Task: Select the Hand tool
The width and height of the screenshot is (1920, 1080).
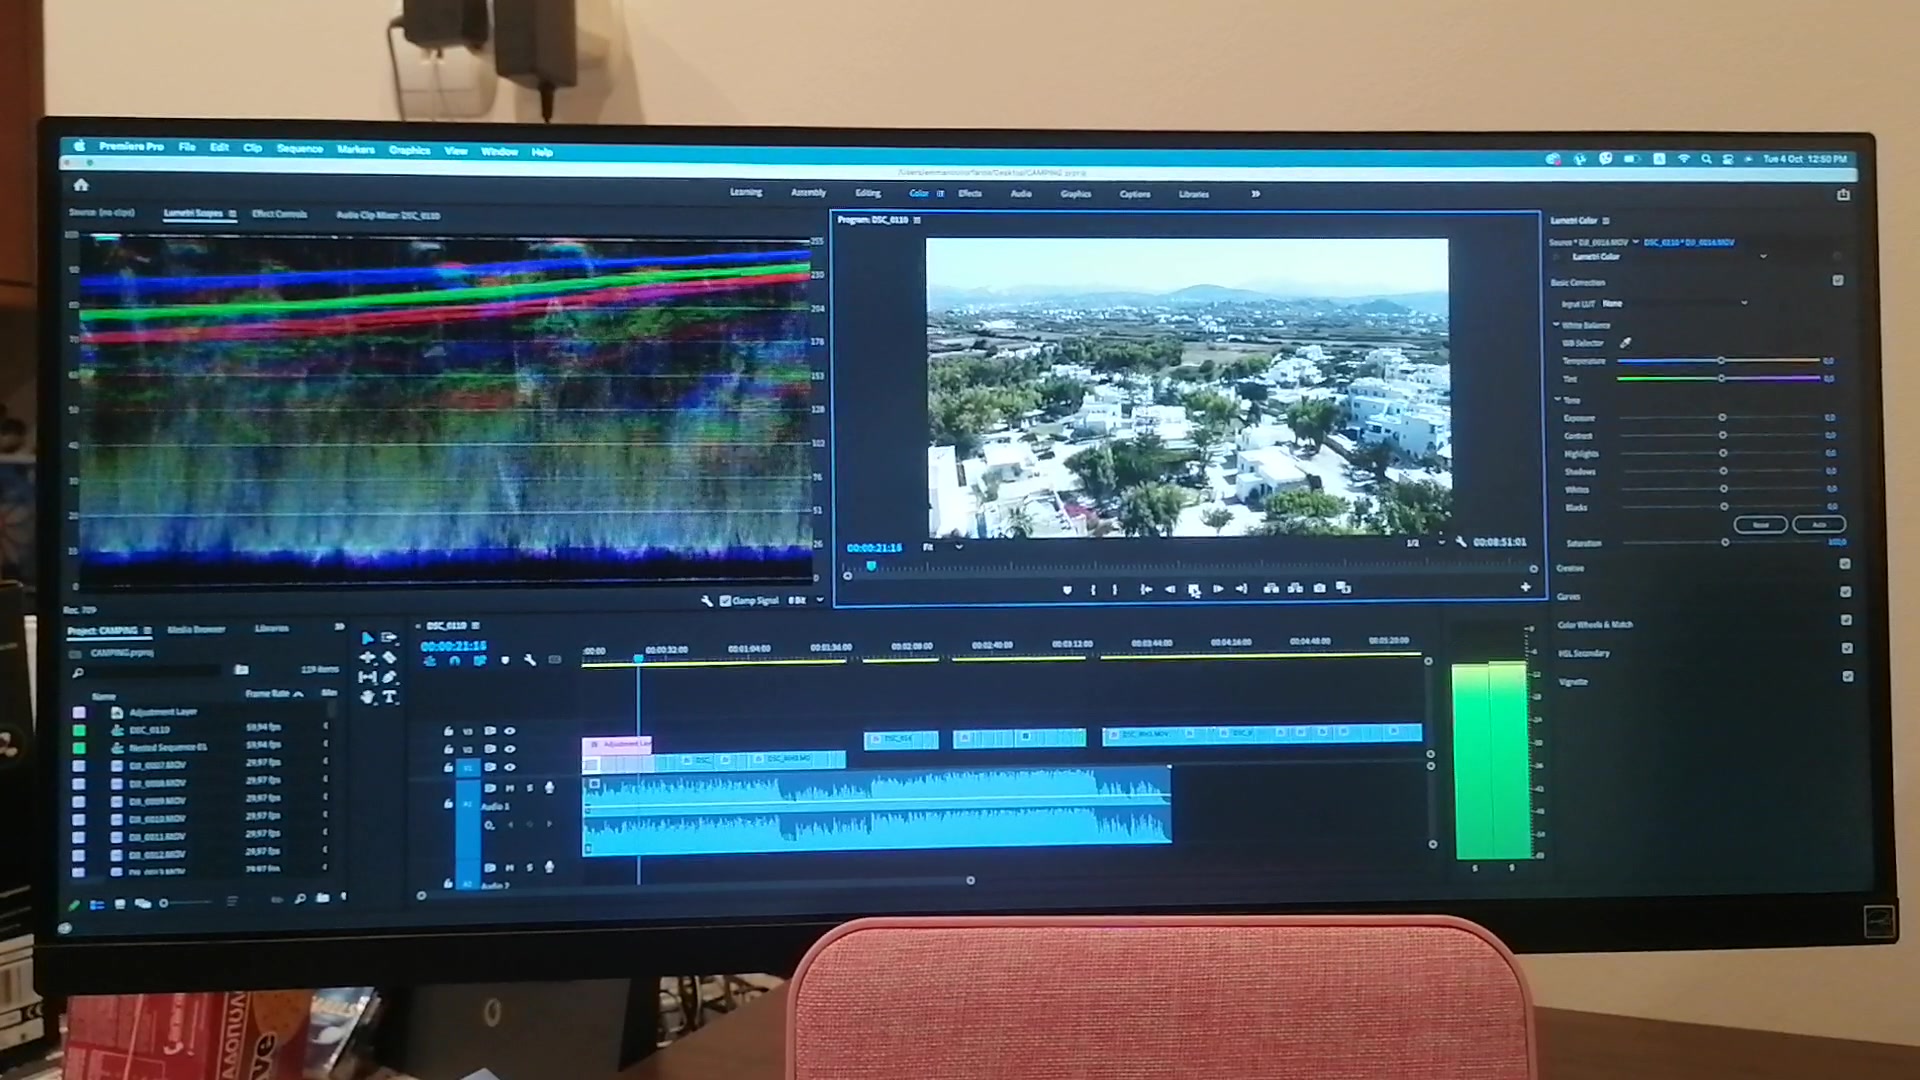Action: coord(367,697)
